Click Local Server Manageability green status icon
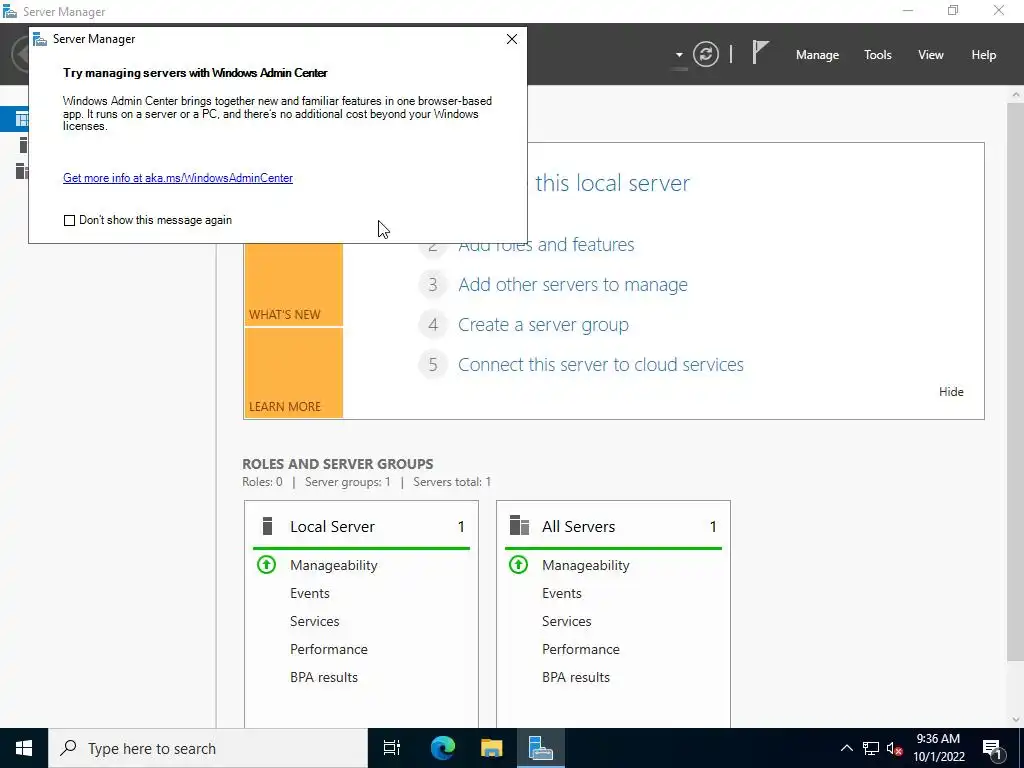 pos(266,565)
